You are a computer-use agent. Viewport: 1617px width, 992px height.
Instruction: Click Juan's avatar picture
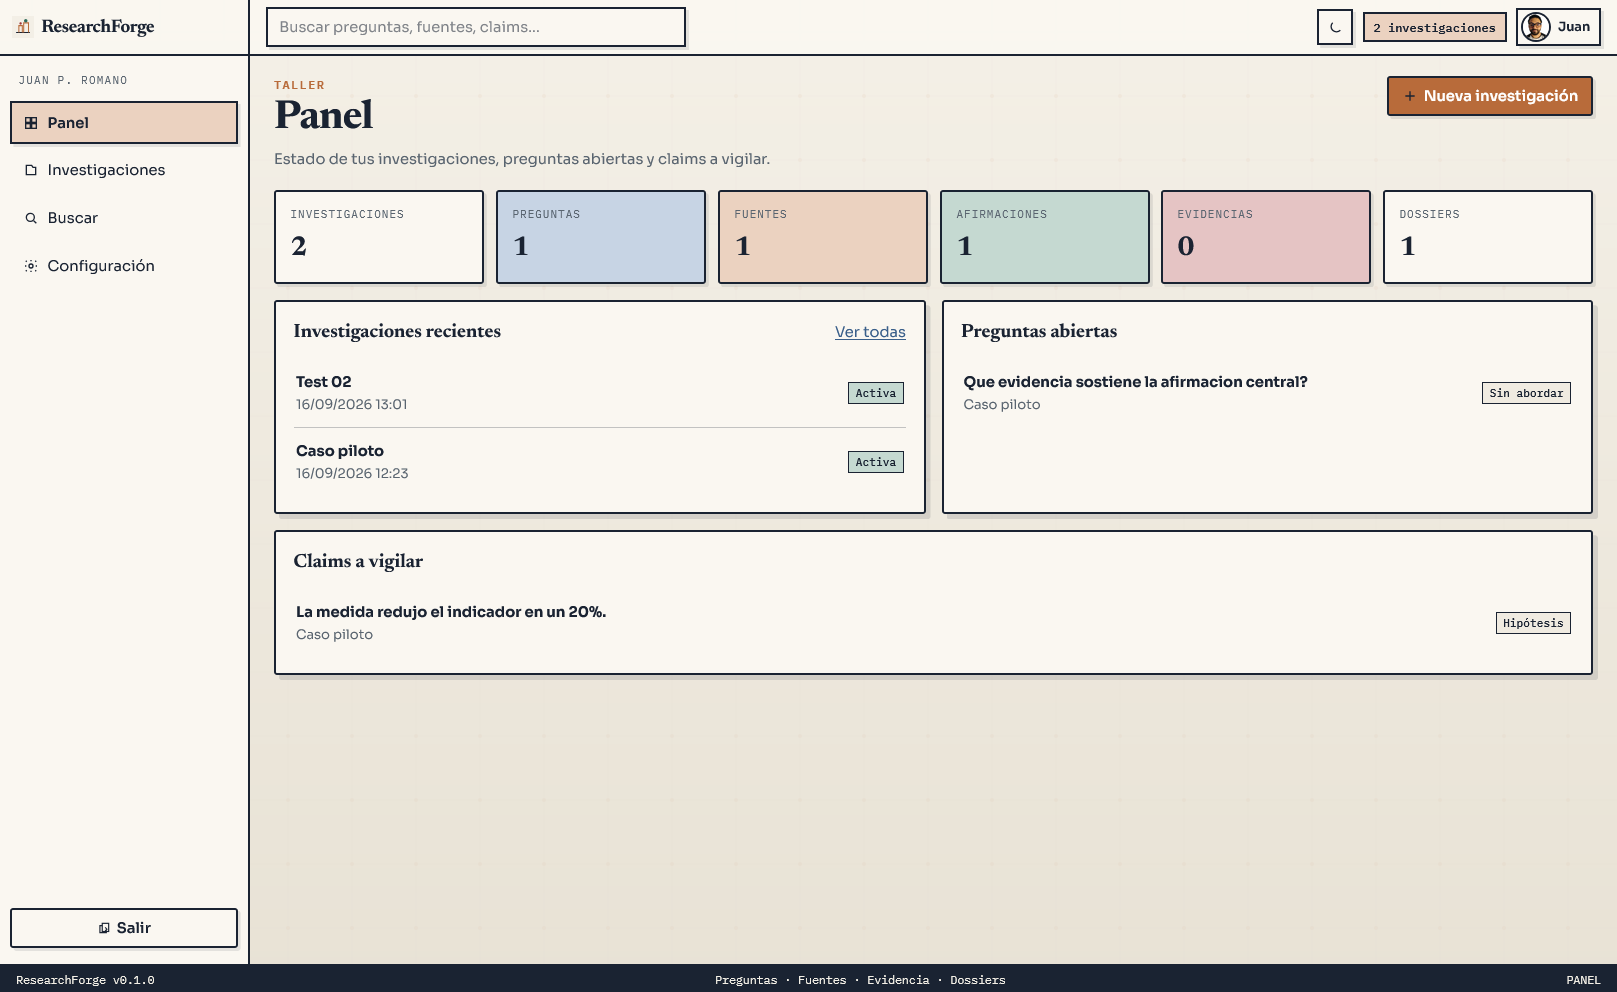point(1536,27)
